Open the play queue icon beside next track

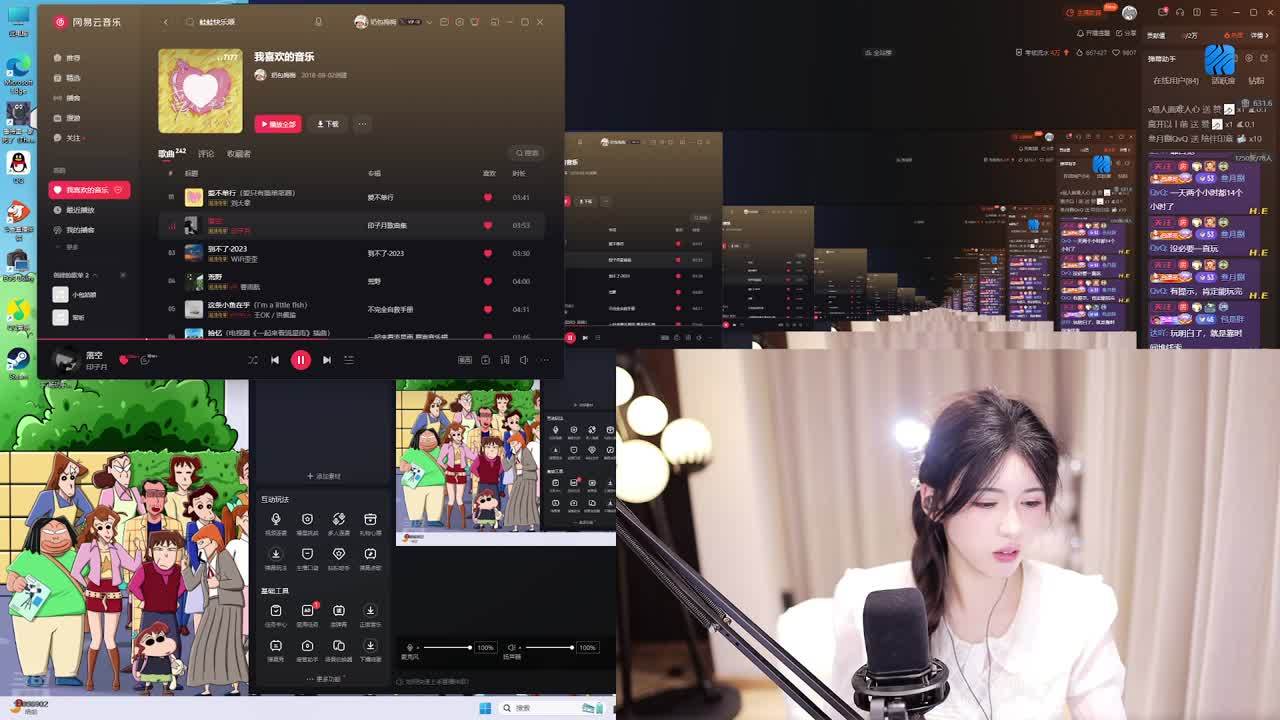349,360
